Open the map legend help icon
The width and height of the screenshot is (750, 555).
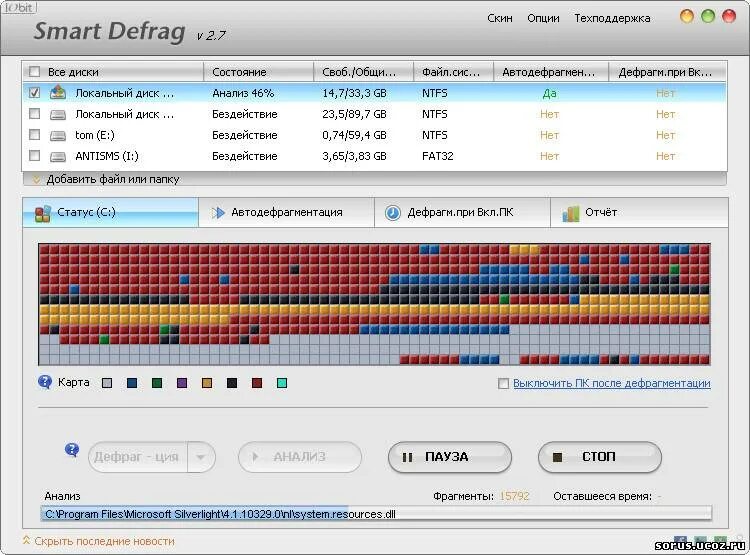(x=45, y=382)
